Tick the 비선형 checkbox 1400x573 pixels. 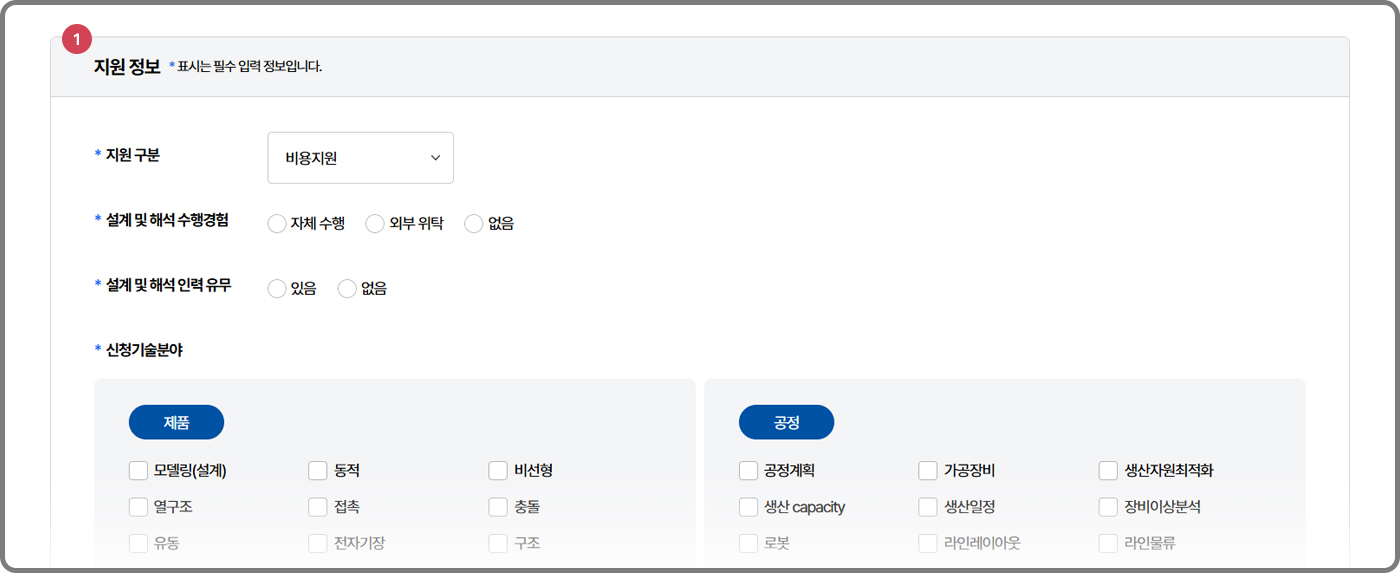[x=498, y=471]
